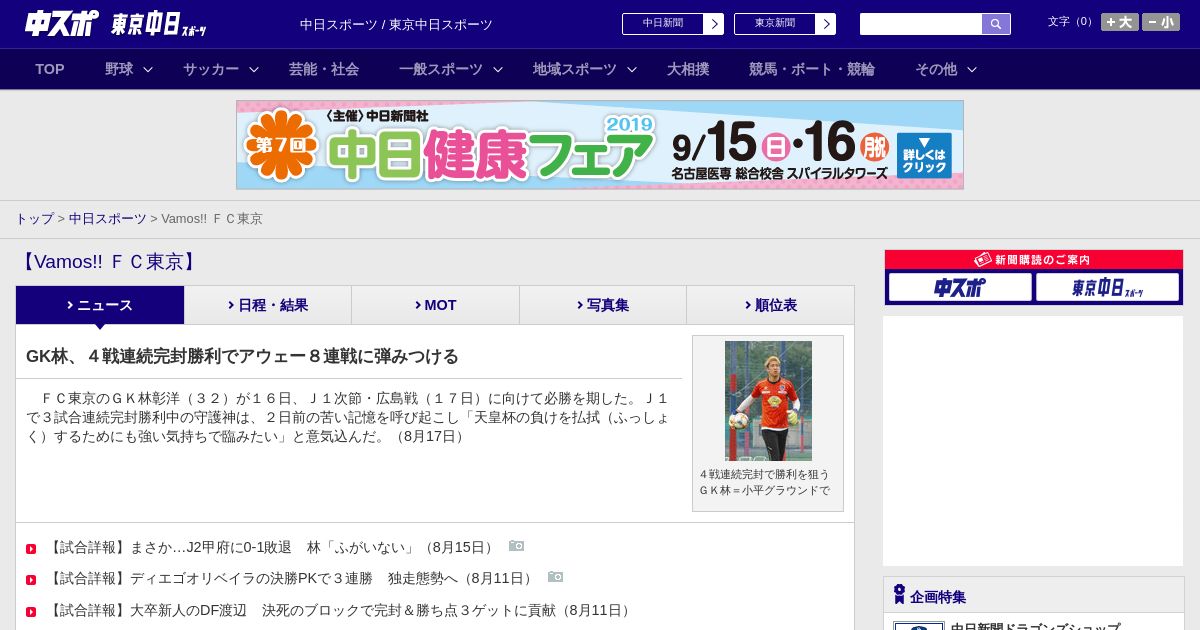The width and height of the screenshot is (1200, 630).
Task: Click the Chunichi Sports logo
Action: tap(62, 24)
